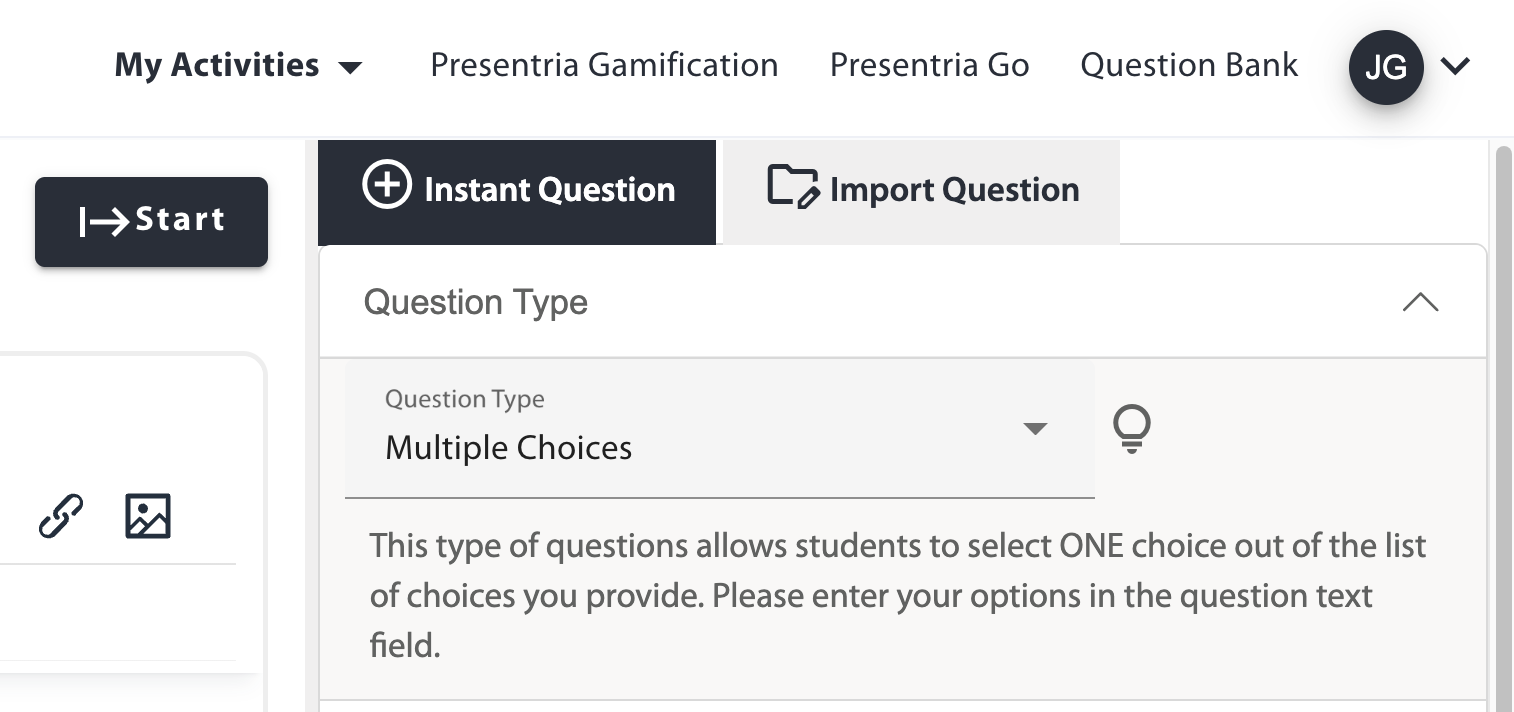The width and height of the screenshot is (1514, 712).
Task: Go to Presentria Gamification
Action: (x=604, y=66)
